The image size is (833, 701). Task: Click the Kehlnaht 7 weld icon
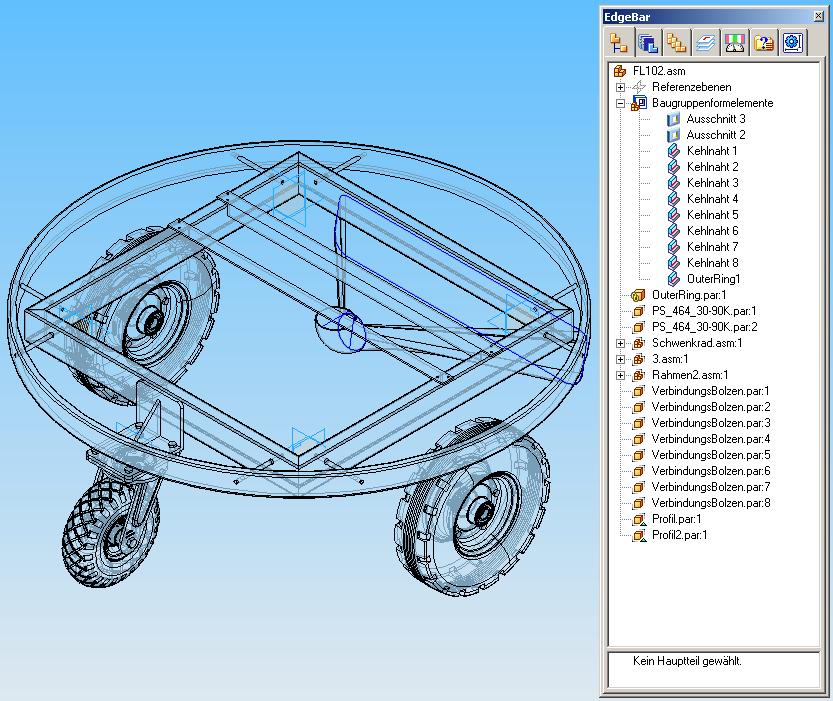coord(674,247)
